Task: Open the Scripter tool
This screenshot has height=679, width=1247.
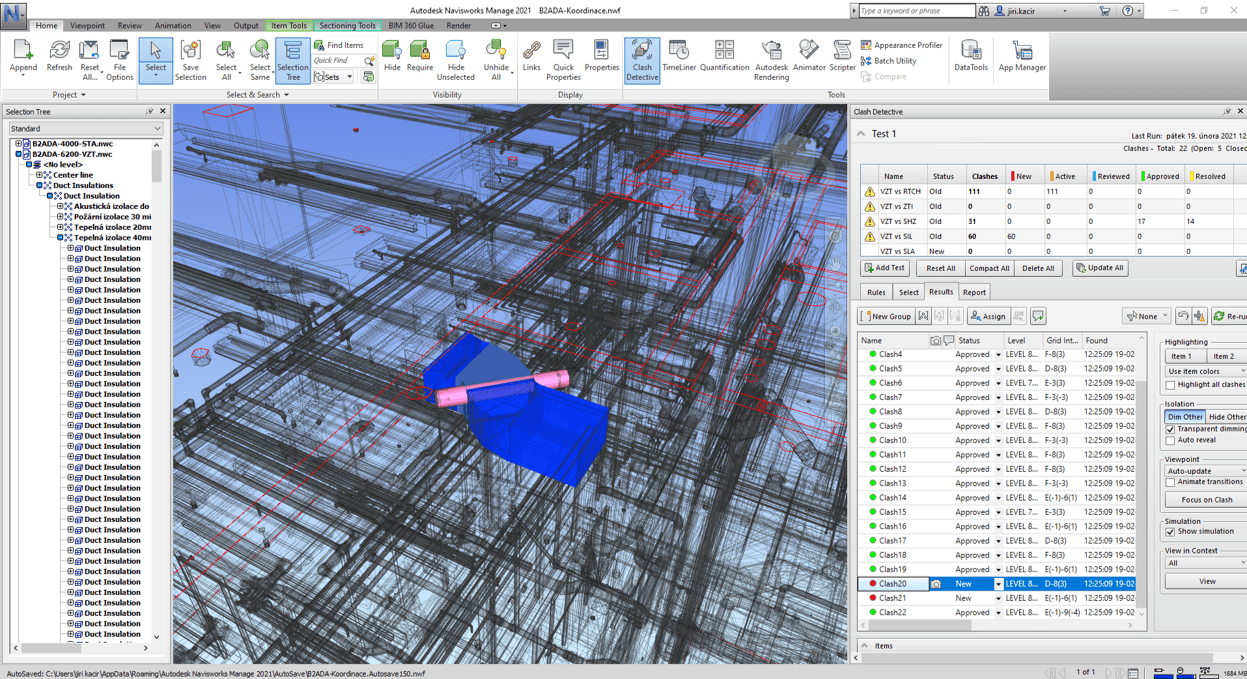Action: (x=842, y=59)
